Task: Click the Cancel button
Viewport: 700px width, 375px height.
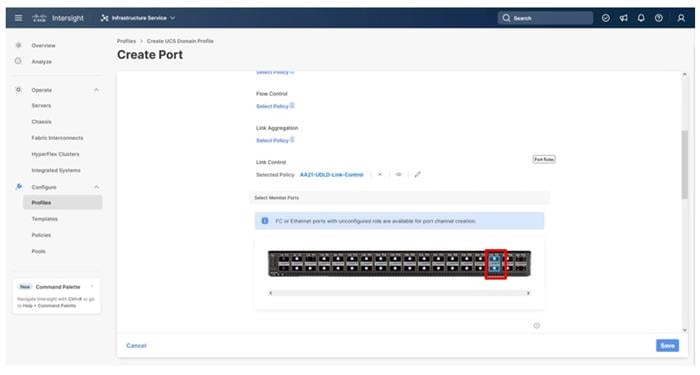Action: (x=136, y=346)
